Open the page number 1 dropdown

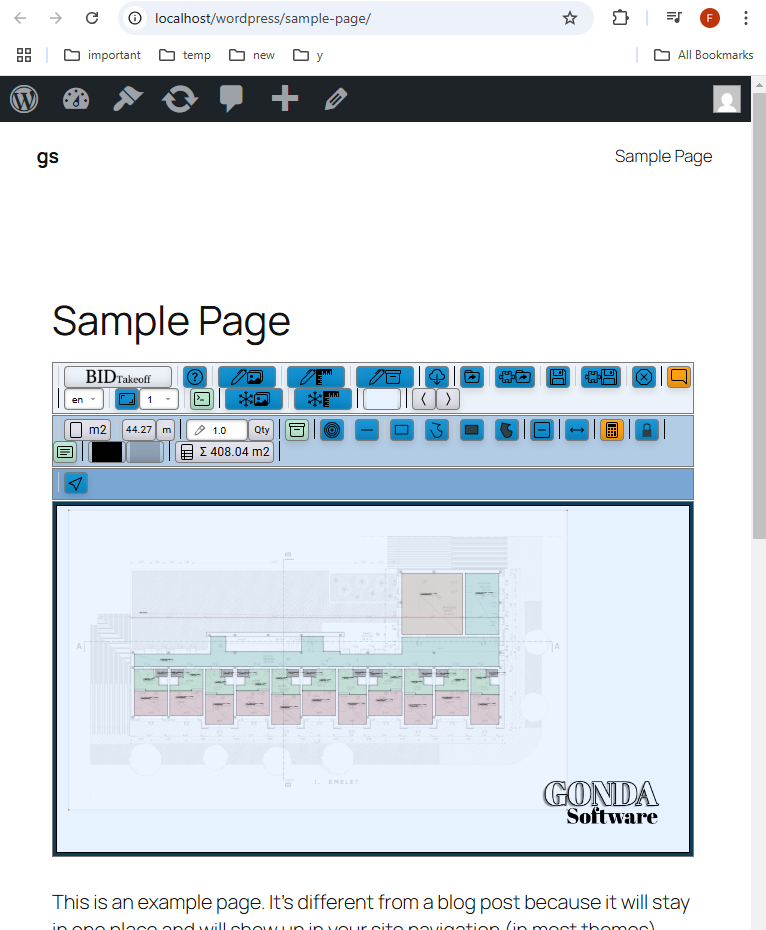pos(159,399)
